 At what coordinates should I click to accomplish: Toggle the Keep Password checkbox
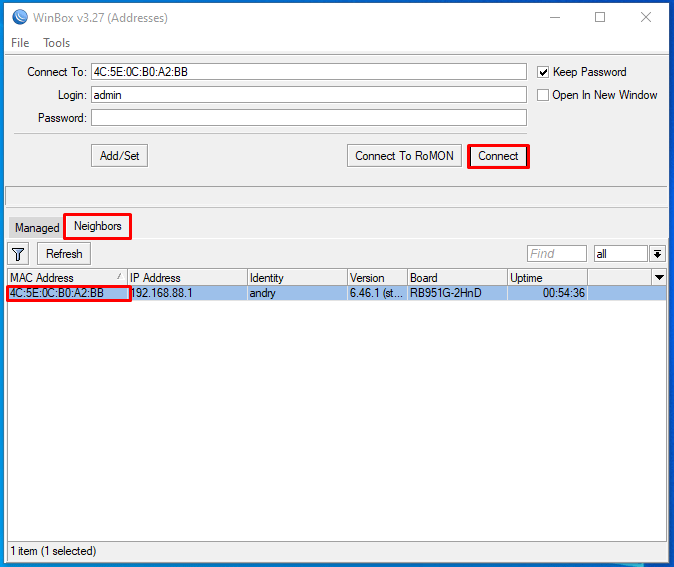pos(543,72)
